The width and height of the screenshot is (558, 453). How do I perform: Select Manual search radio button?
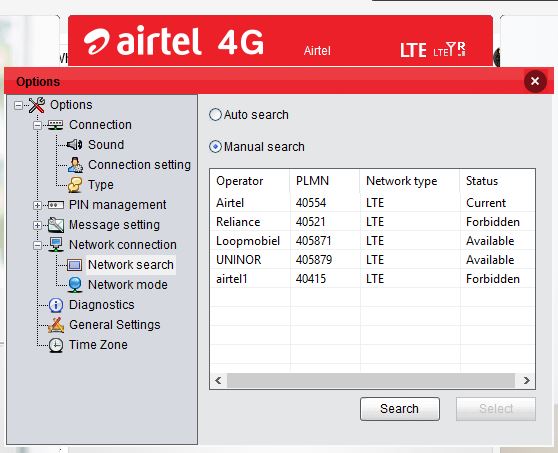[215, 146]
